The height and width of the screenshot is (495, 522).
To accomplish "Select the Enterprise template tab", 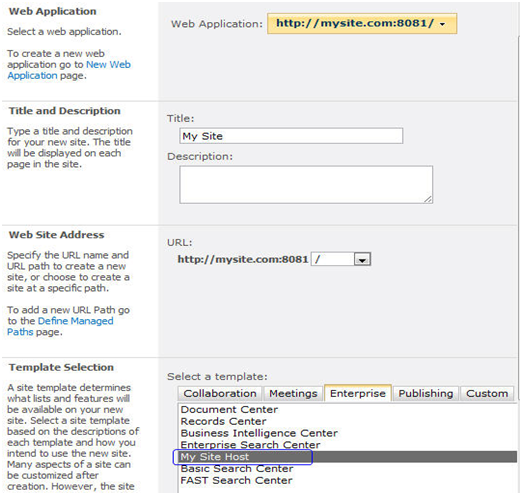I will pyautogui.click(x=358, y=393).
